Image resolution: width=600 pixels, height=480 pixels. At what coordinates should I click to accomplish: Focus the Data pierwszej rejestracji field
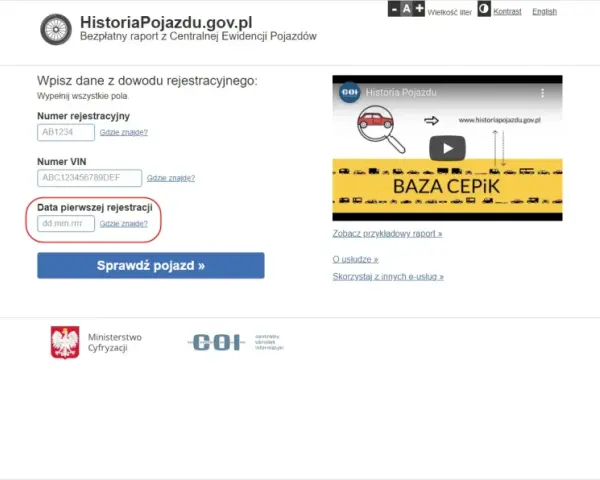coord(66,224)
